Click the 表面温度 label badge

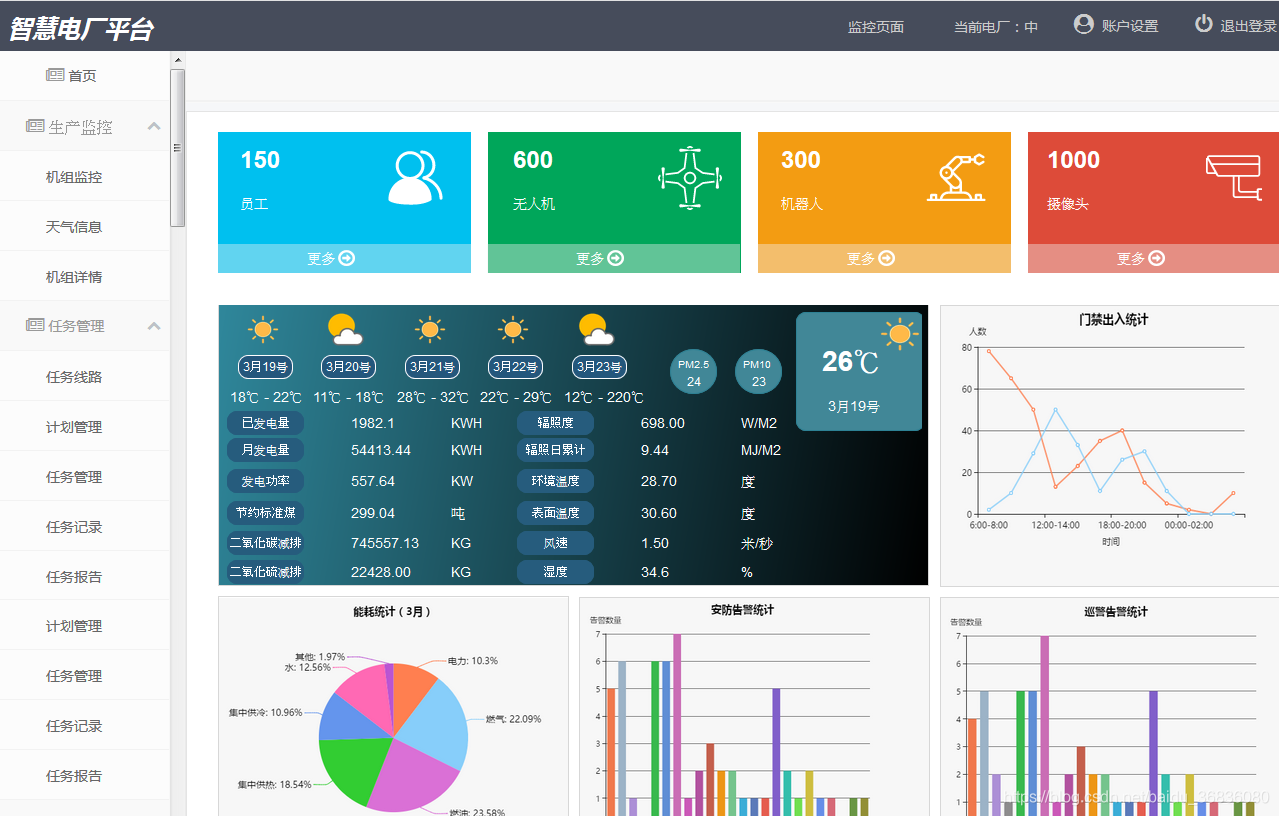(555, 513)
